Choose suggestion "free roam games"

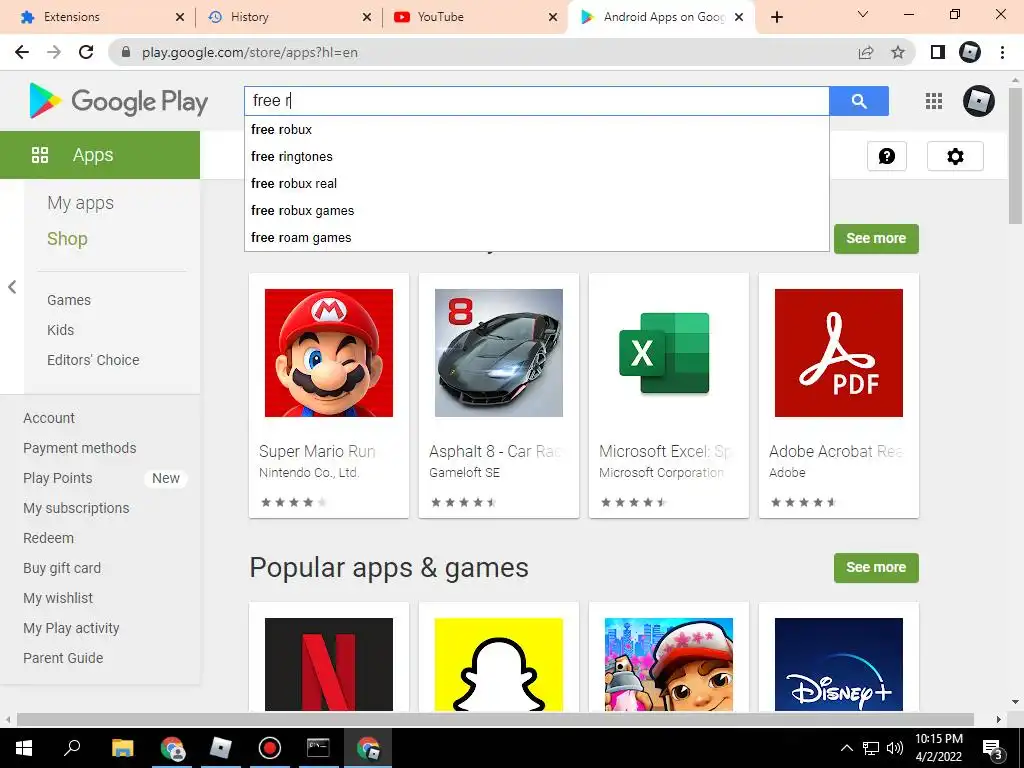pos(537,238)
